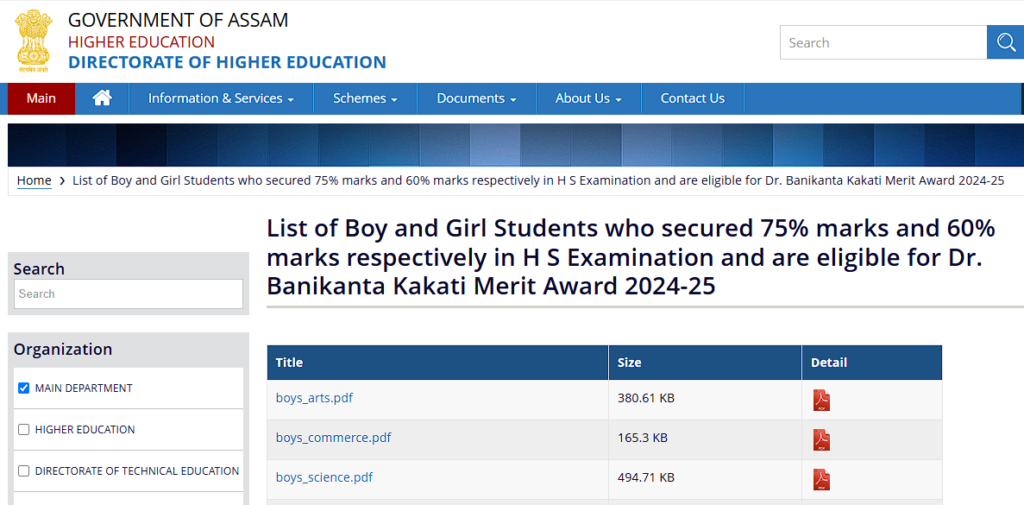Click the Size column header
This screenshot has height=505, width=1024.
coord(705,363)
